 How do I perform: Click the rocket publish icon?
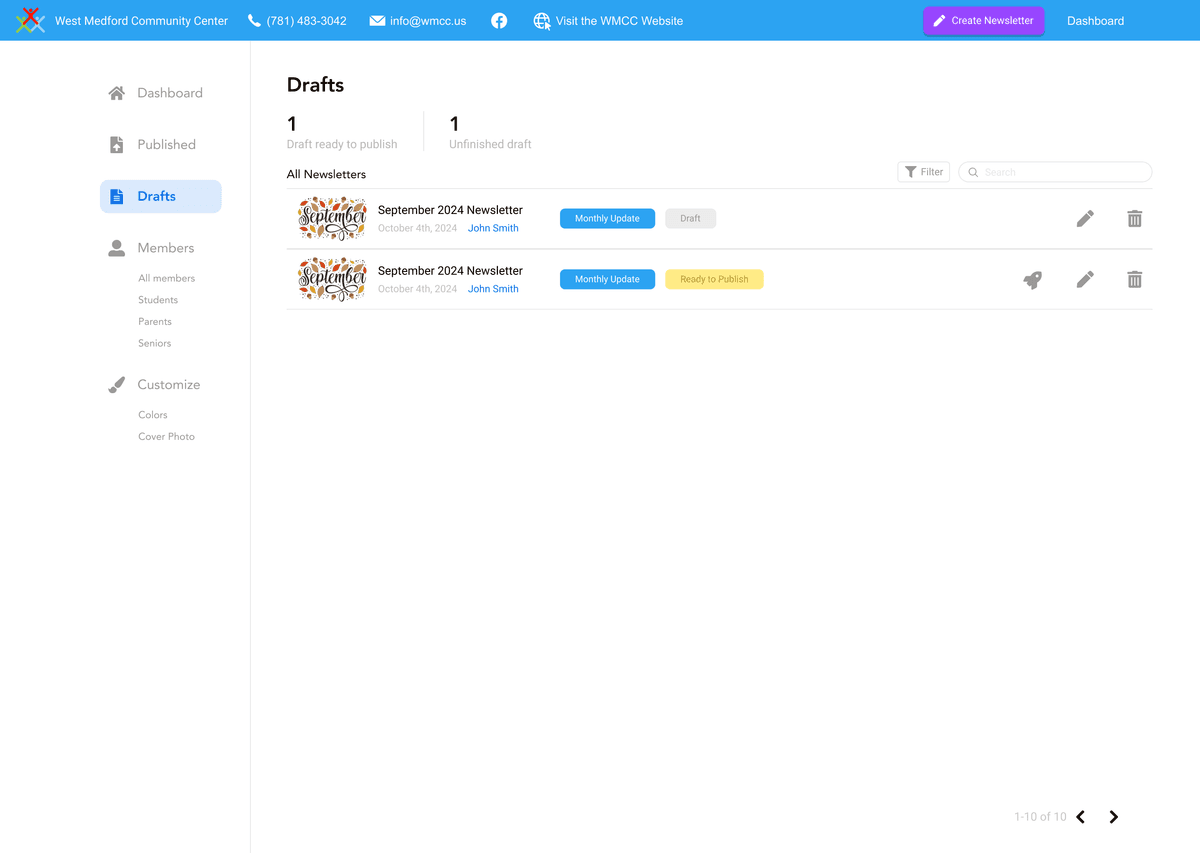[1033, 280]
